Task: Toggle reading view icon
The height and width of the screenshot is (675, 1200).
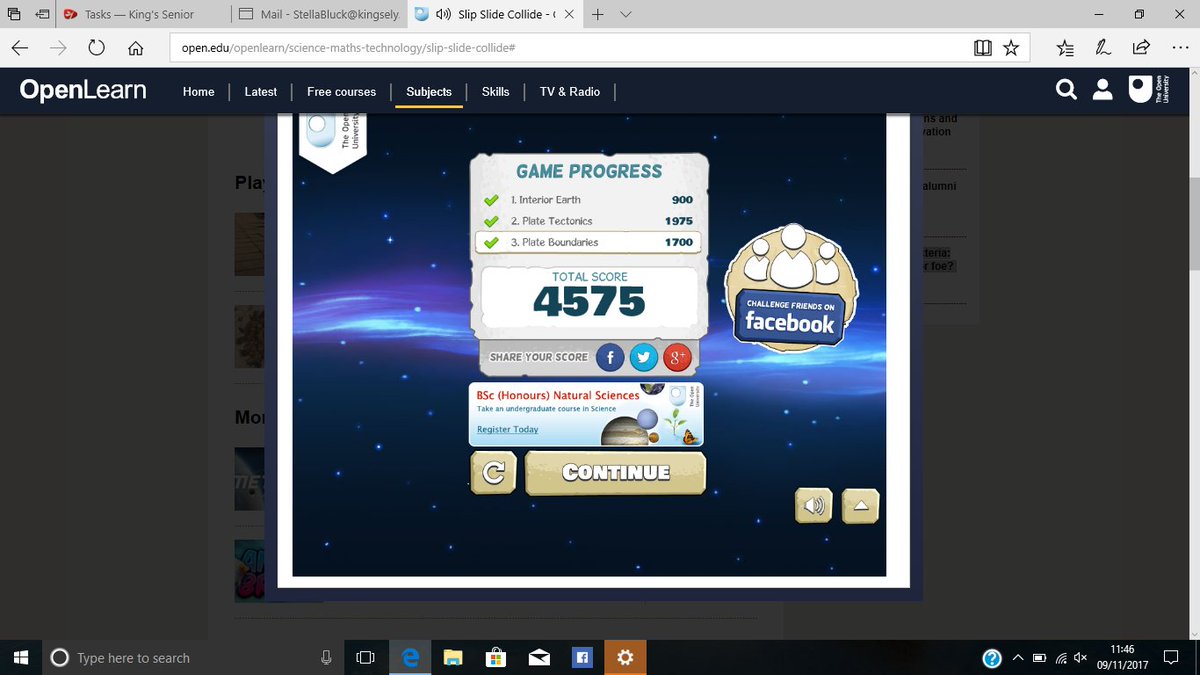Action: pos(982,48)
